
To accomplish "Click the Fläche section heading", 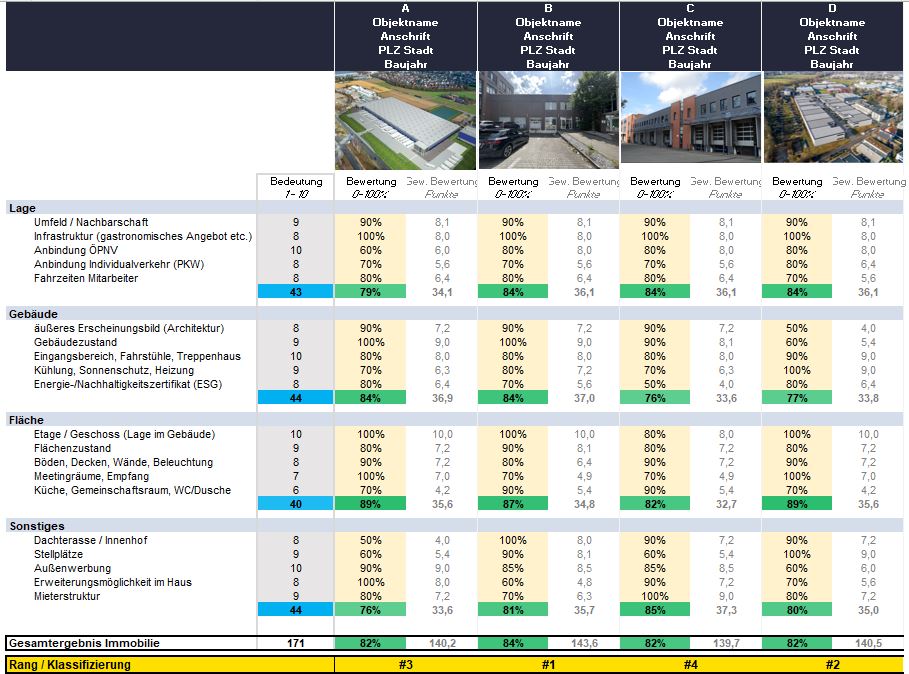I will (25, 420).
